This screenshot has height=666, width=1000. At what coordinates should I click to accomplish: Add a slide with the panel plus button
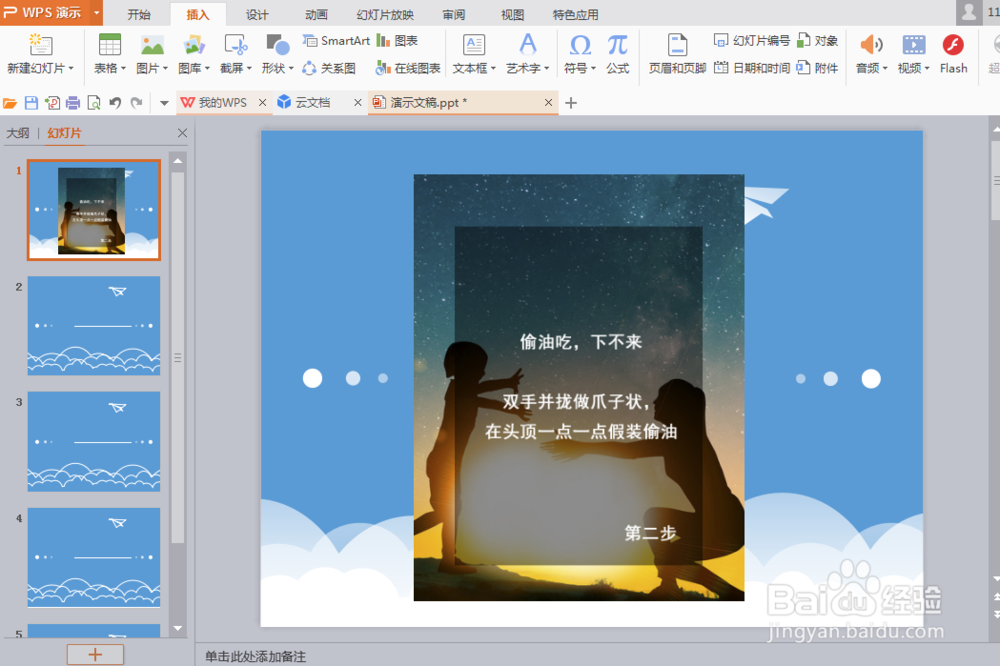(x=95, y=655)
